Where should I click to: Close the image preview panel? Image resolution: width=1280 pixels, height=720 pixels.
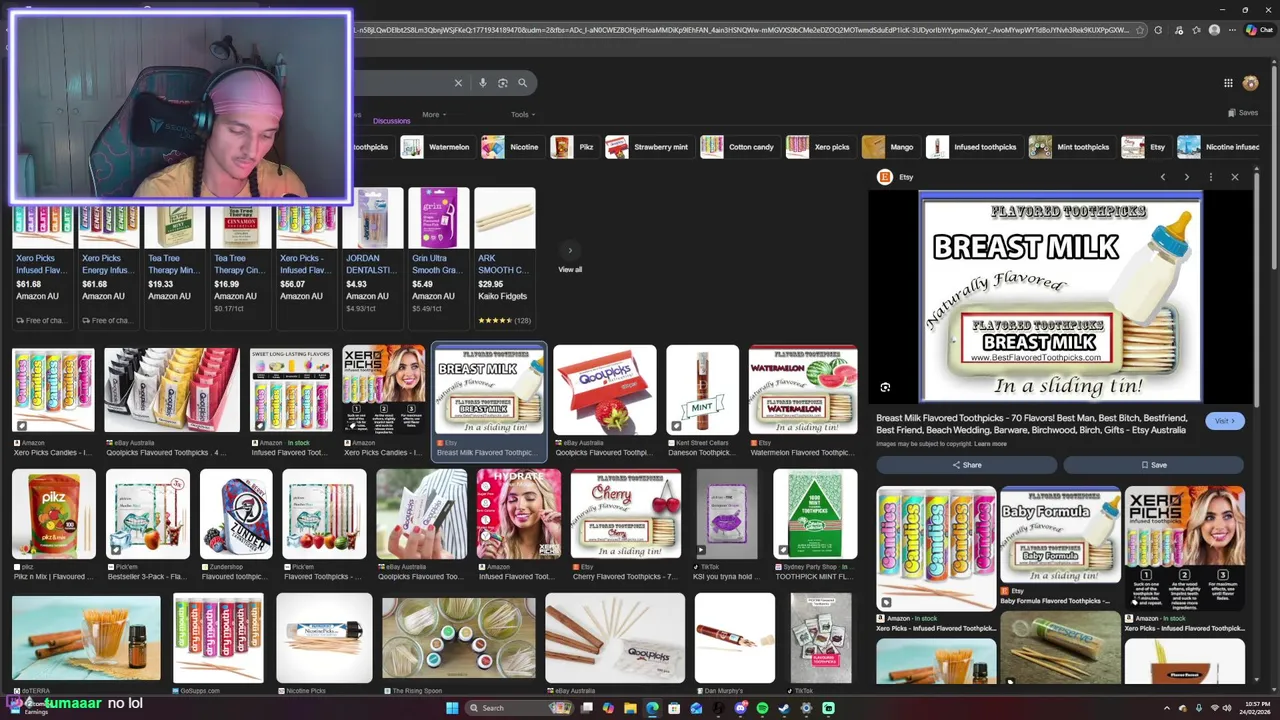click(1234, 177)
